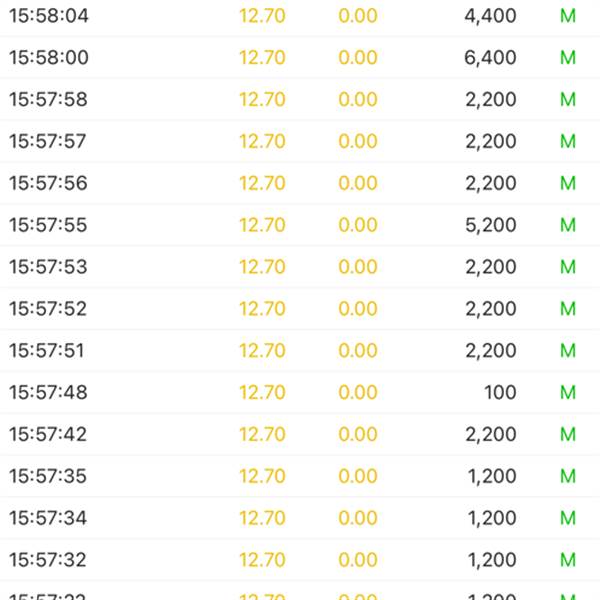Select the 15:58:04 trade row
The width and height of the screenshot is (600, 600).
click(x=300, y=16)
